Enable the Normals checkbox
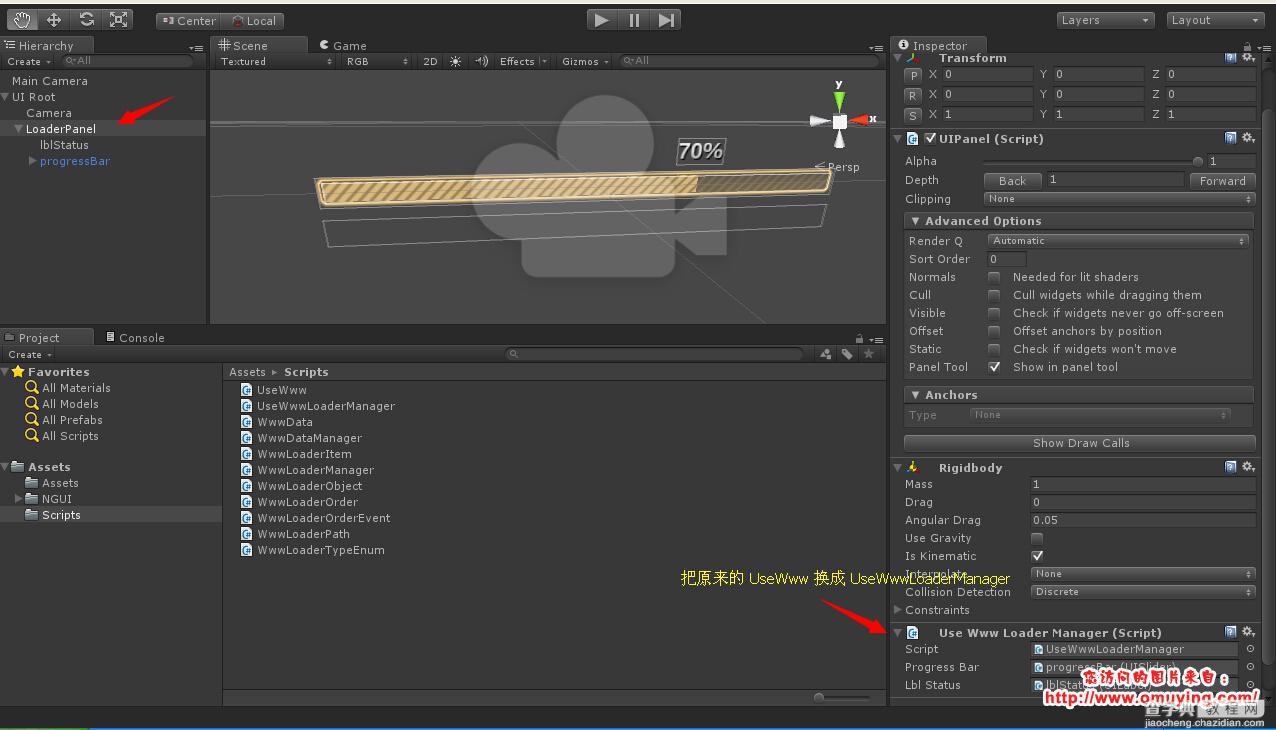The width and height of the screenshot is (1276, 730). [994, 277]
